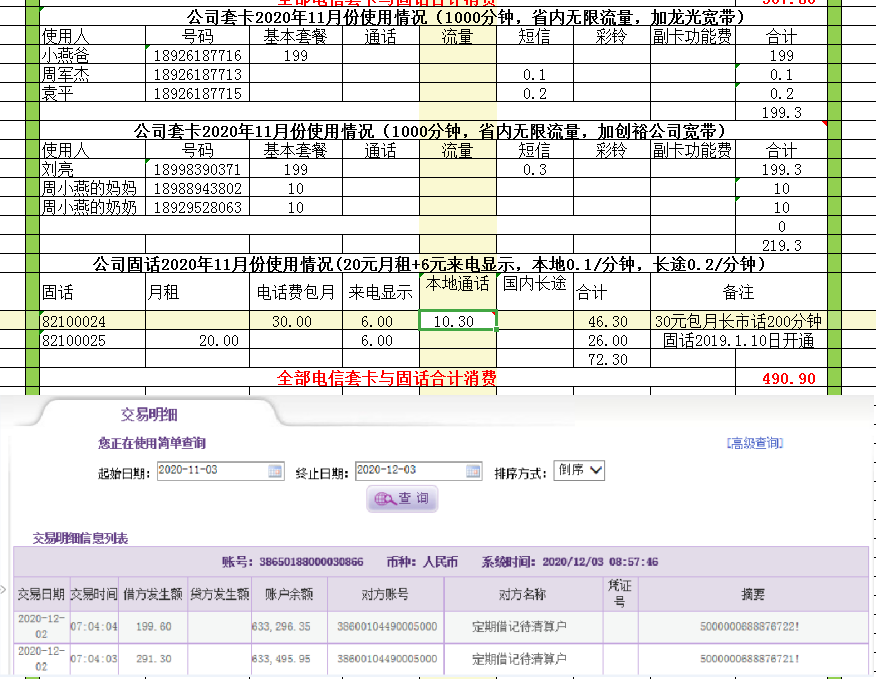Select the remark cell 30元包月长市话200分钟
Image resolution: width=876 pixels, height=679 pixels.
click(x=738, y=321)
